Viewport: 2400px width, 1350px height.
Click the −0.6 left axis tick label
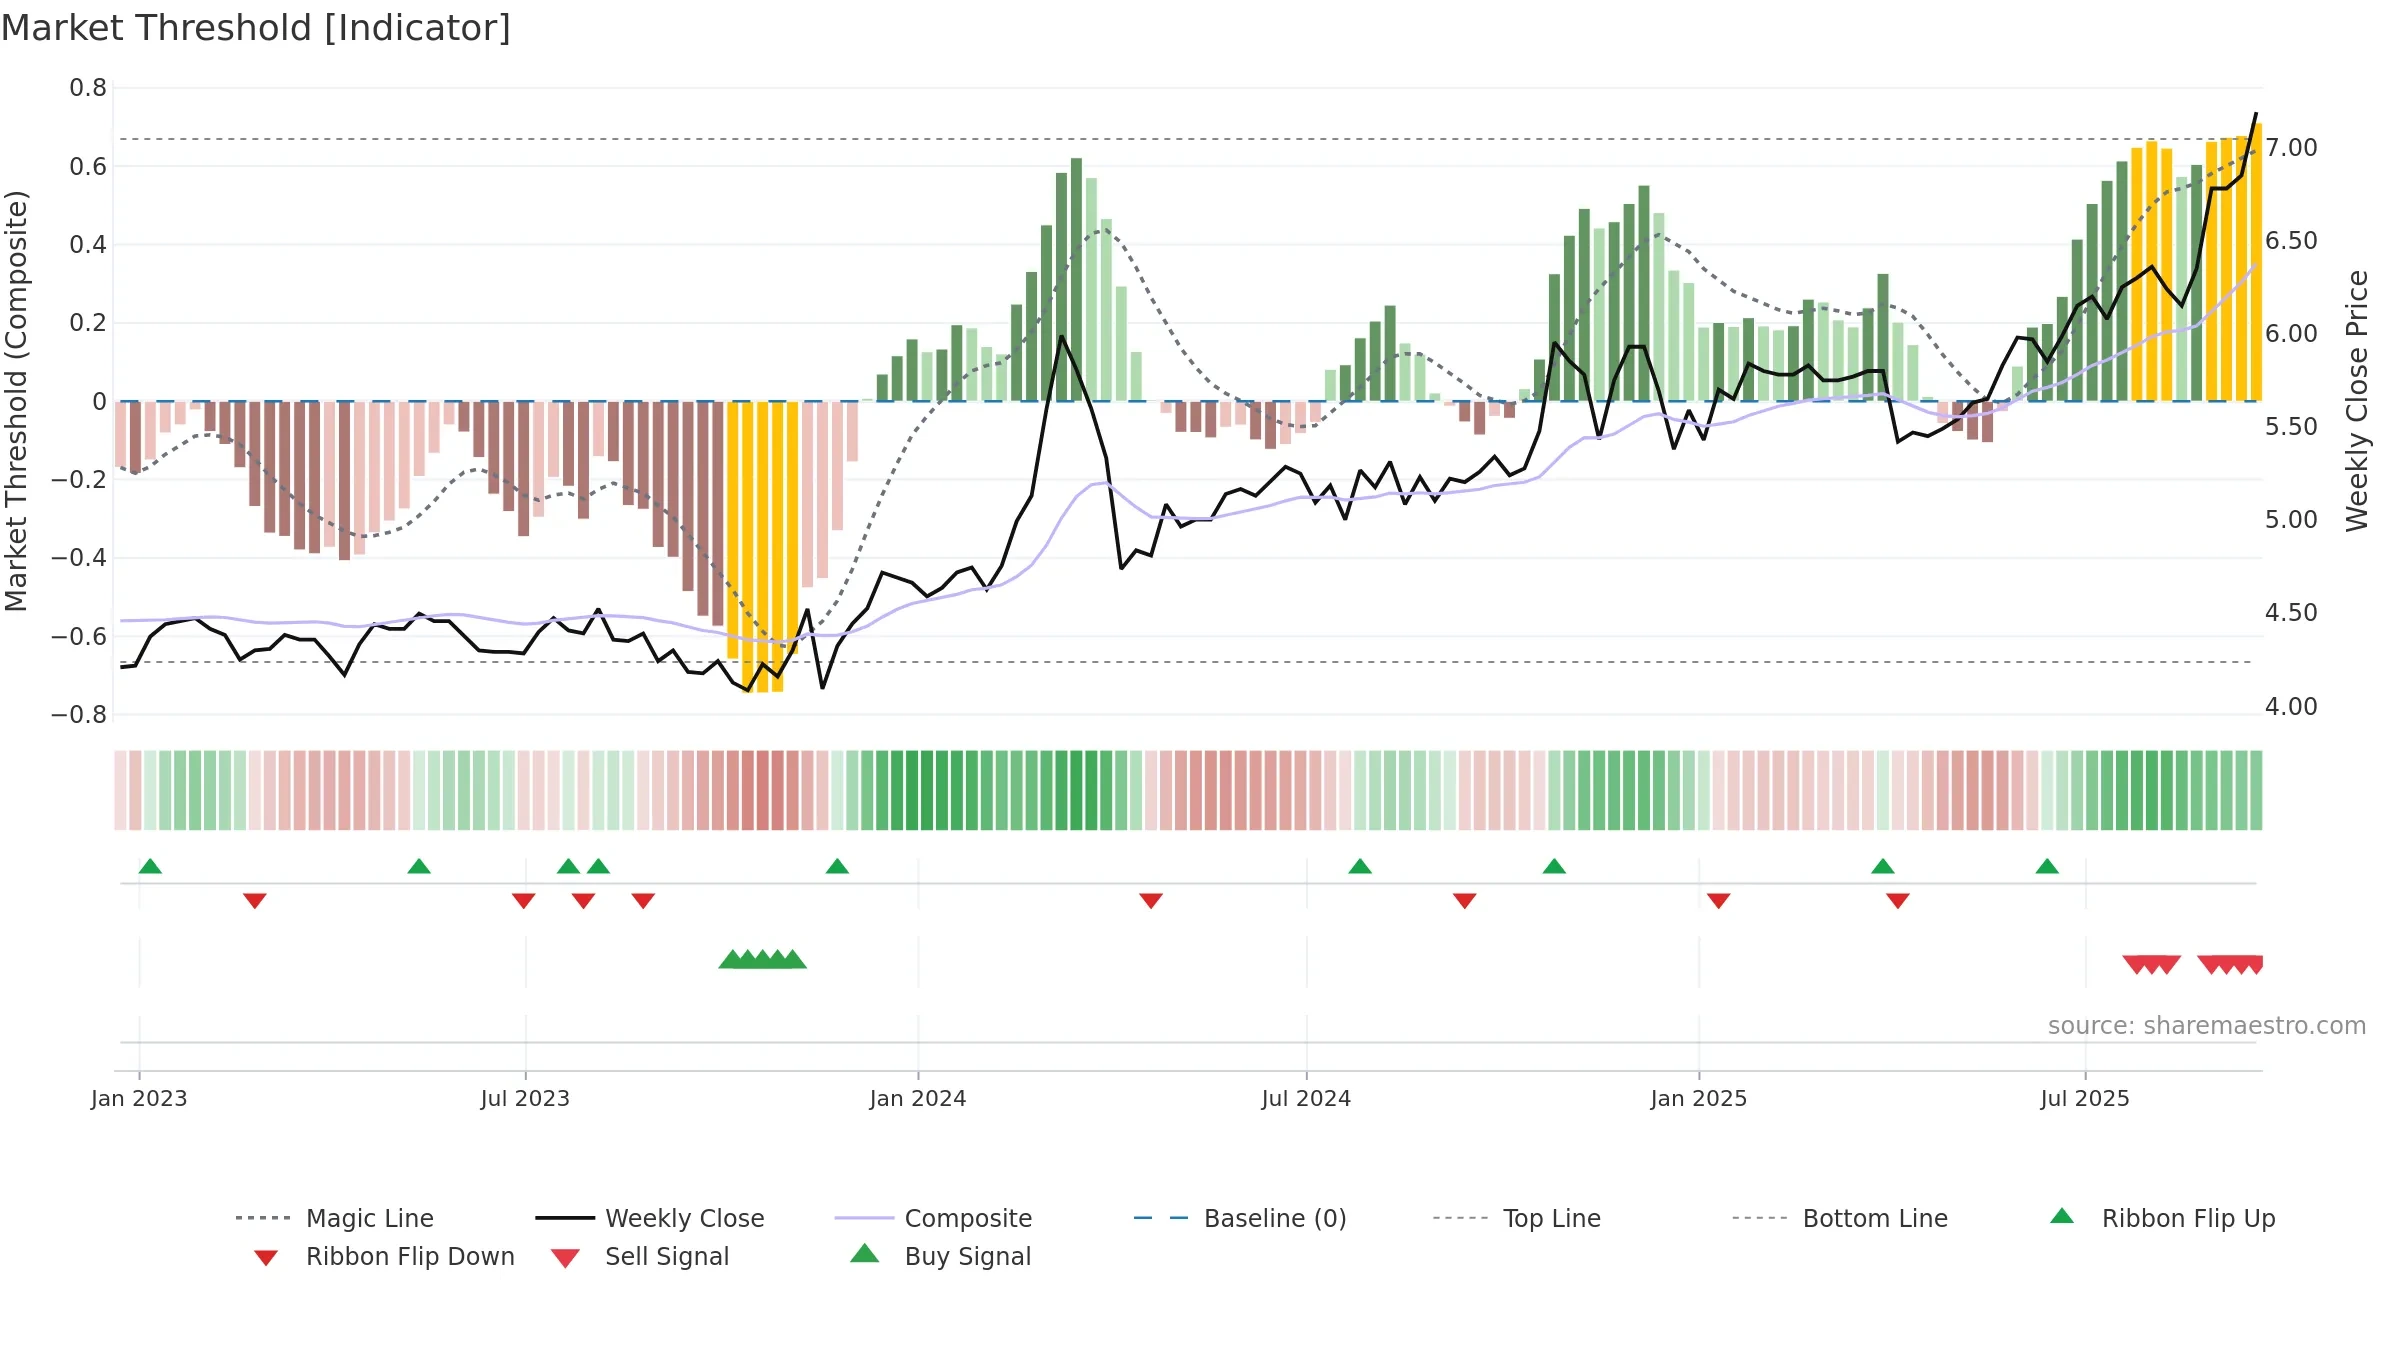click(x=79, y=636)
